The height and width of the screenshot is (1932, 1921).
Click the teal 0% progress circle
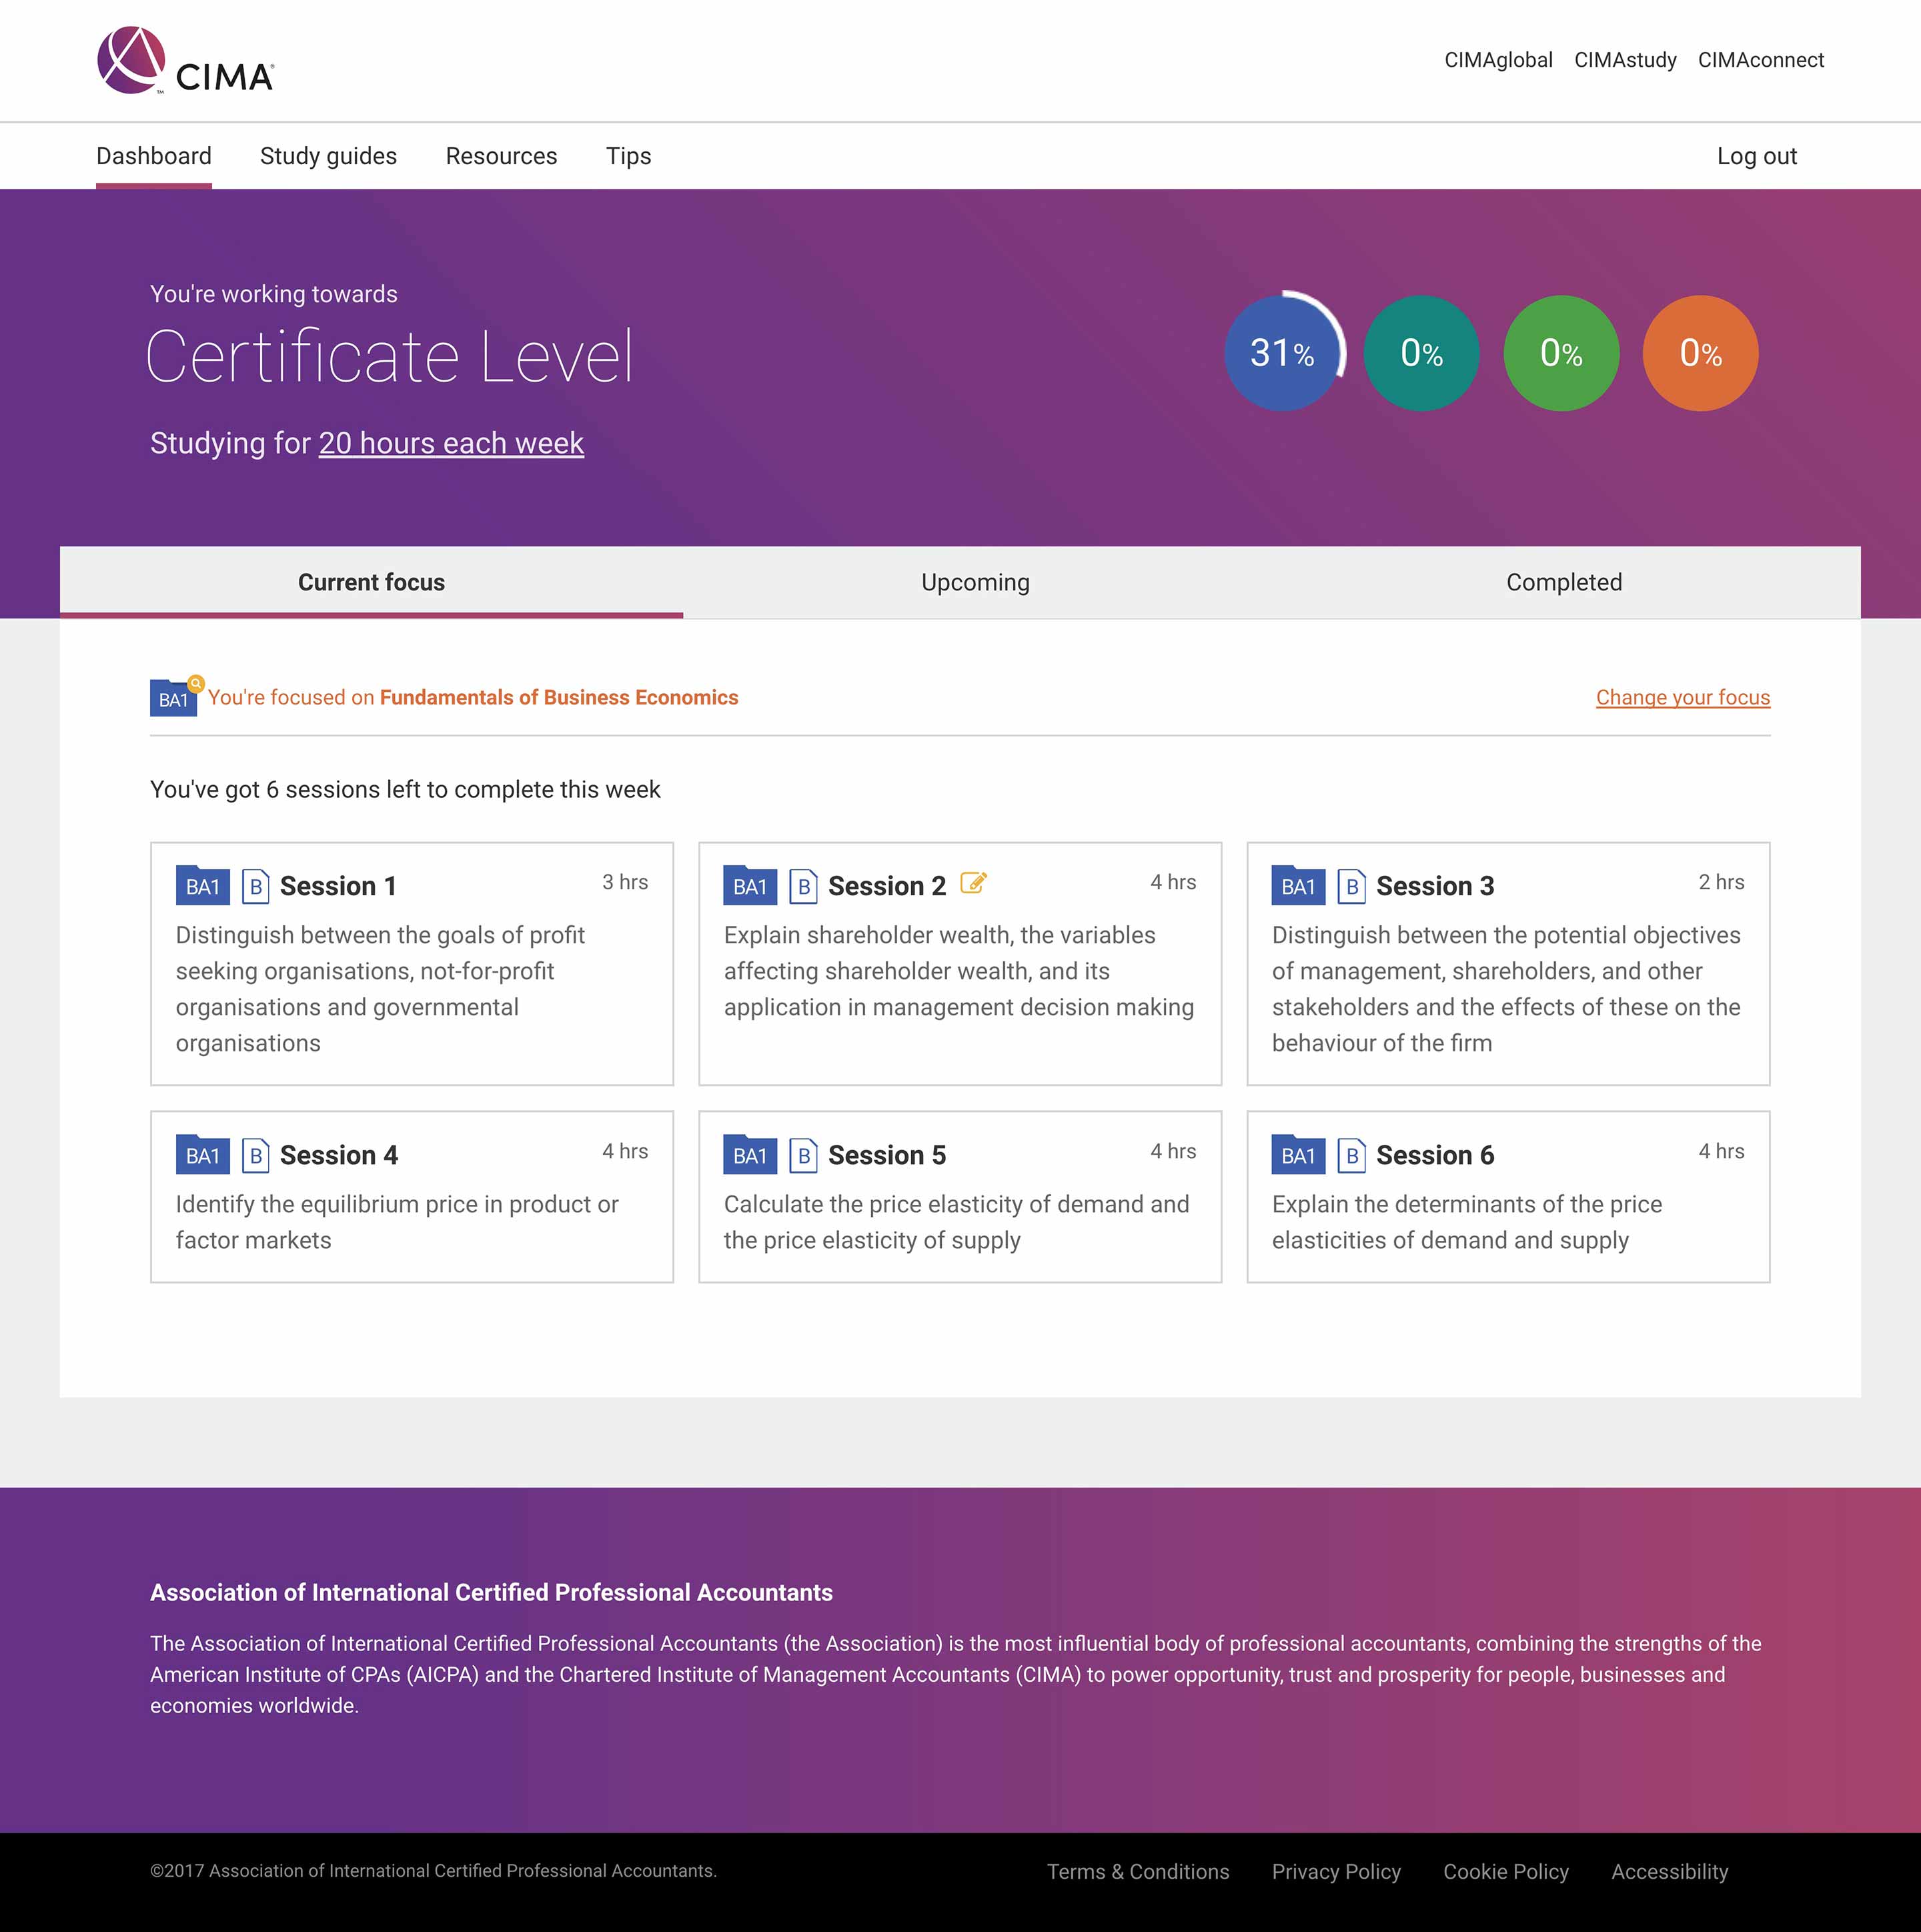(1421, 352)
